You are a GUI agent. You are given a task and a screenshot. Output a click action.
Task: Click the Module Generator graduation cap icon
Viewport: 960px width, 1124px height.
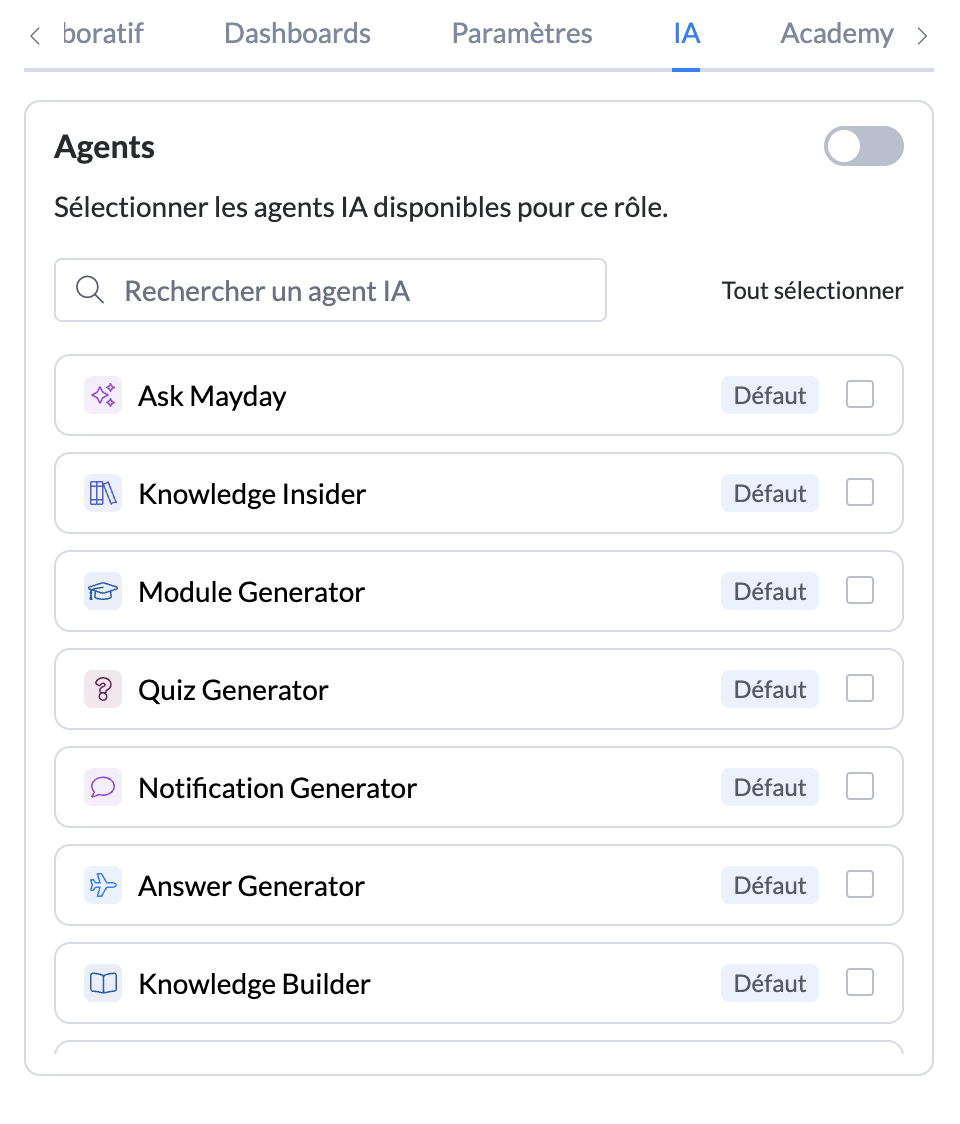click(103, 592)
